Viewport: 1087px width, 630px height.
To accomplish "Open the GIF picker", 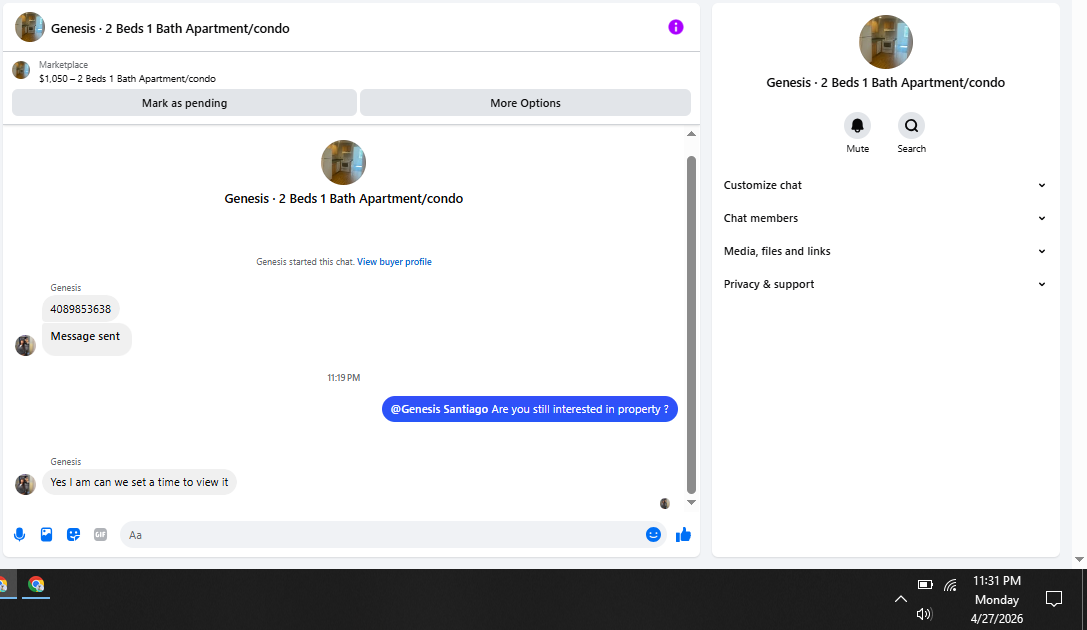I will pyautogui.click(x=101, y=534).
